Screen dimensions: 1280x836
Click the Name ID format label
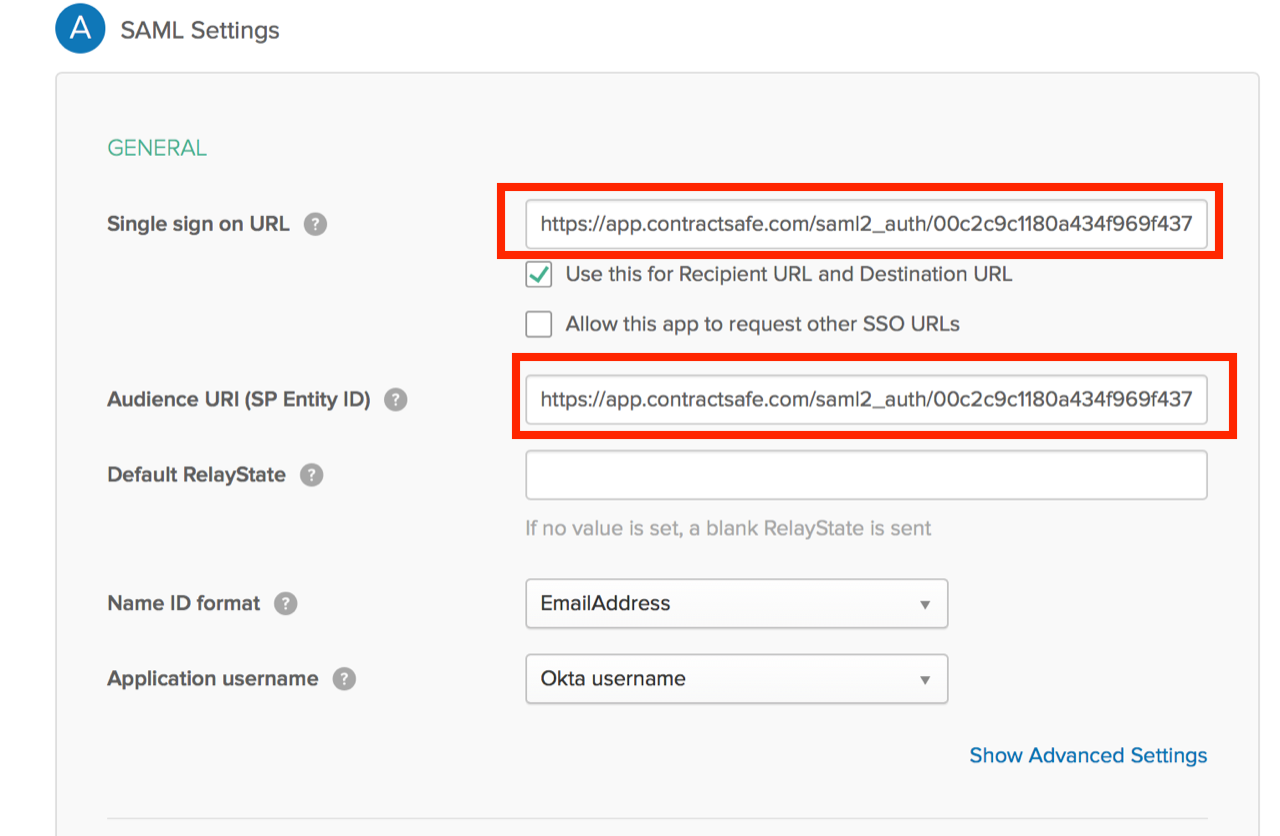(x=184, y=604)
